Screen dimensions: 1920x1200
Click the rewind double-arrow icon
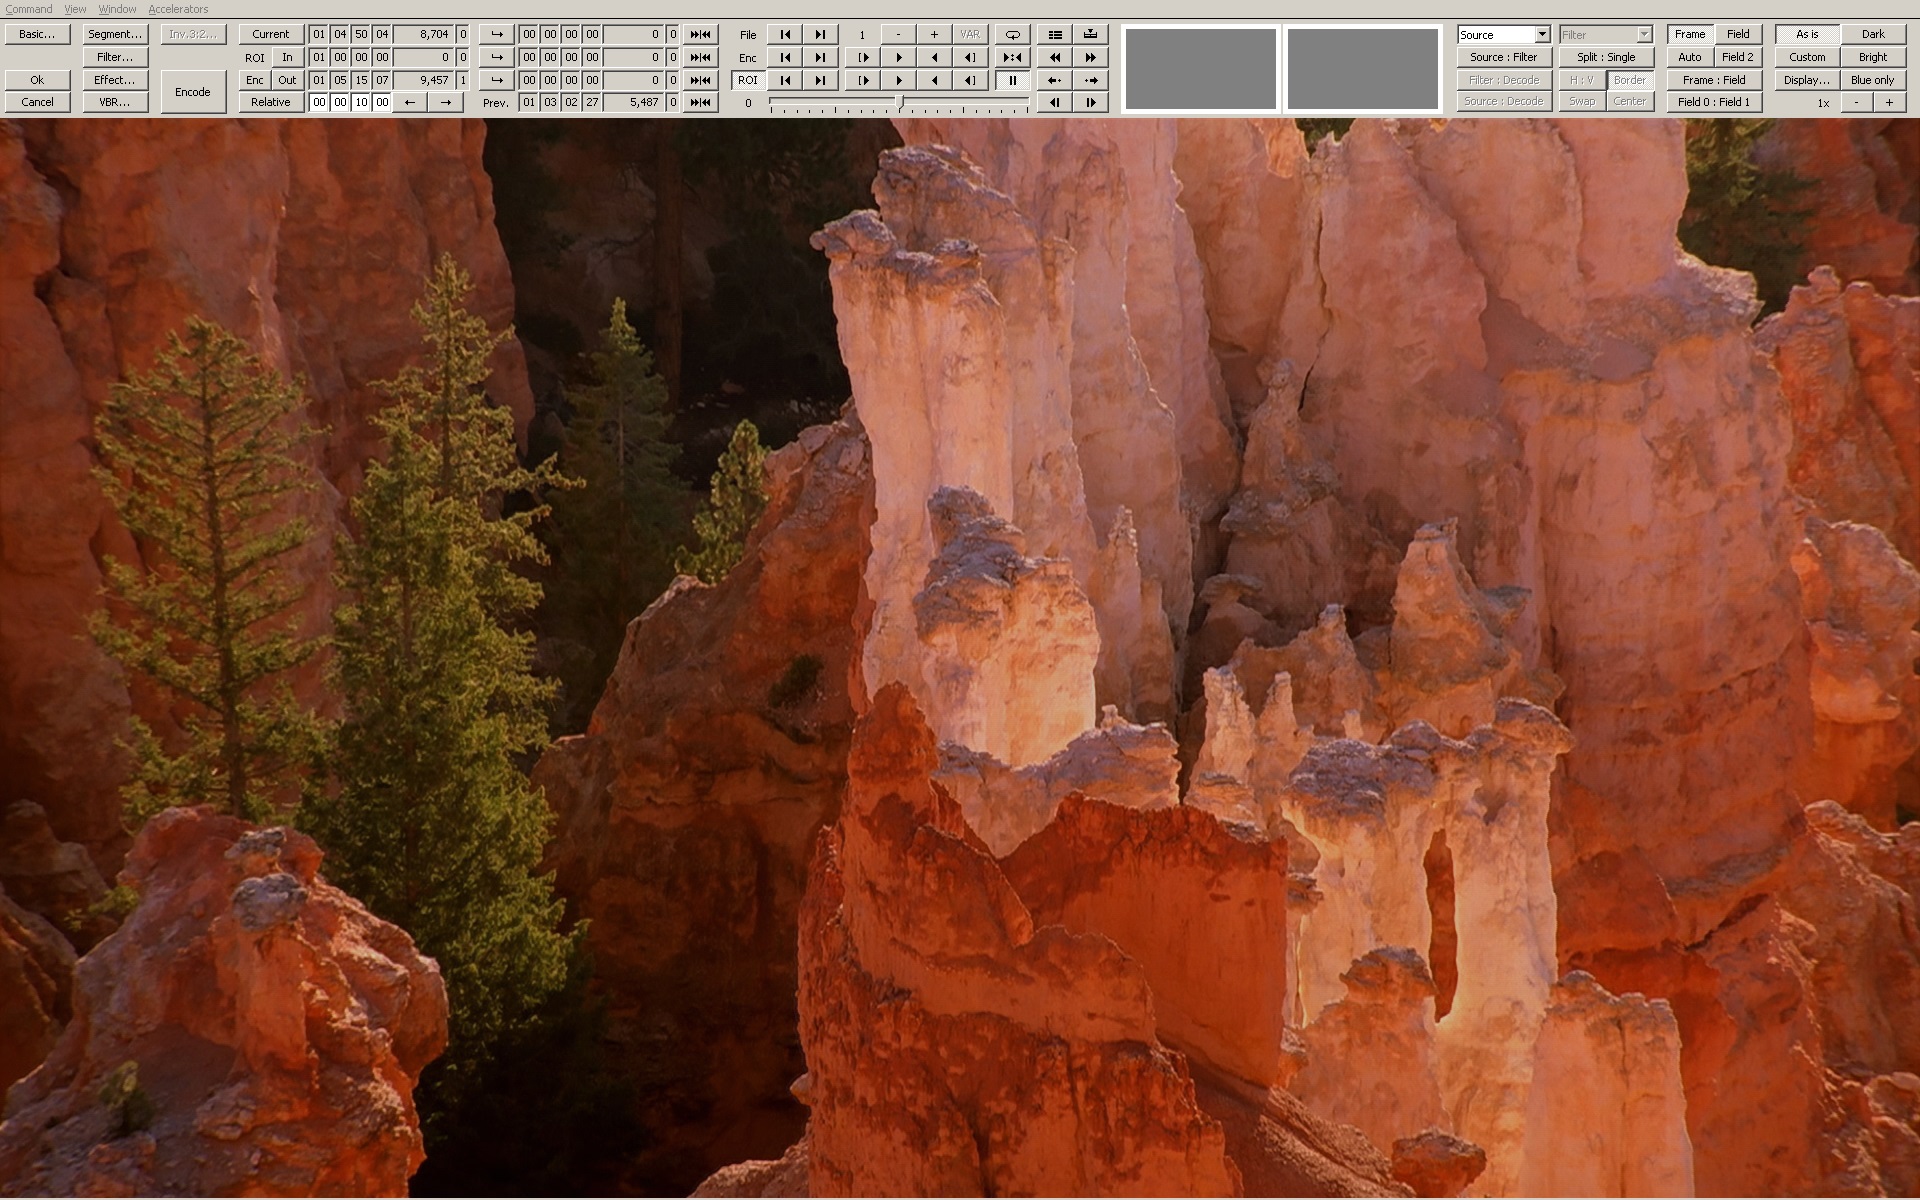point(1054,57)
